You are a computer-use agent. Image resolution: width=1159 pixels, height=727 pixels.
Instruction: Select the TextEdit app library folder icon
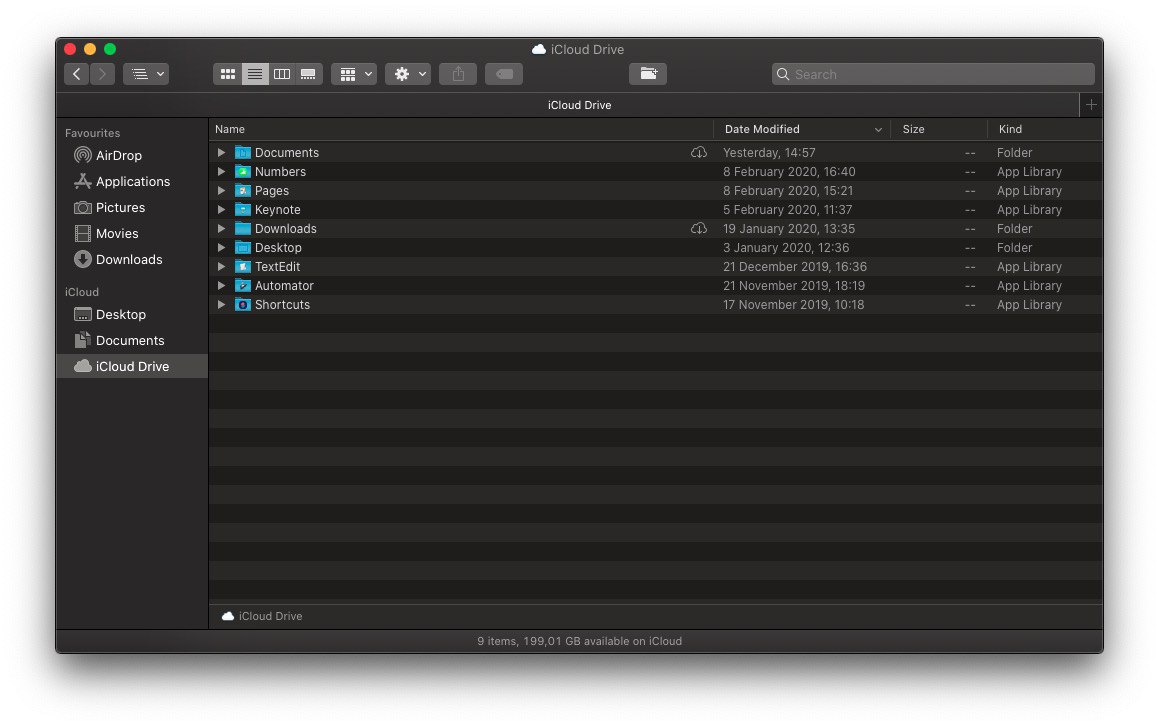(242, 267)
